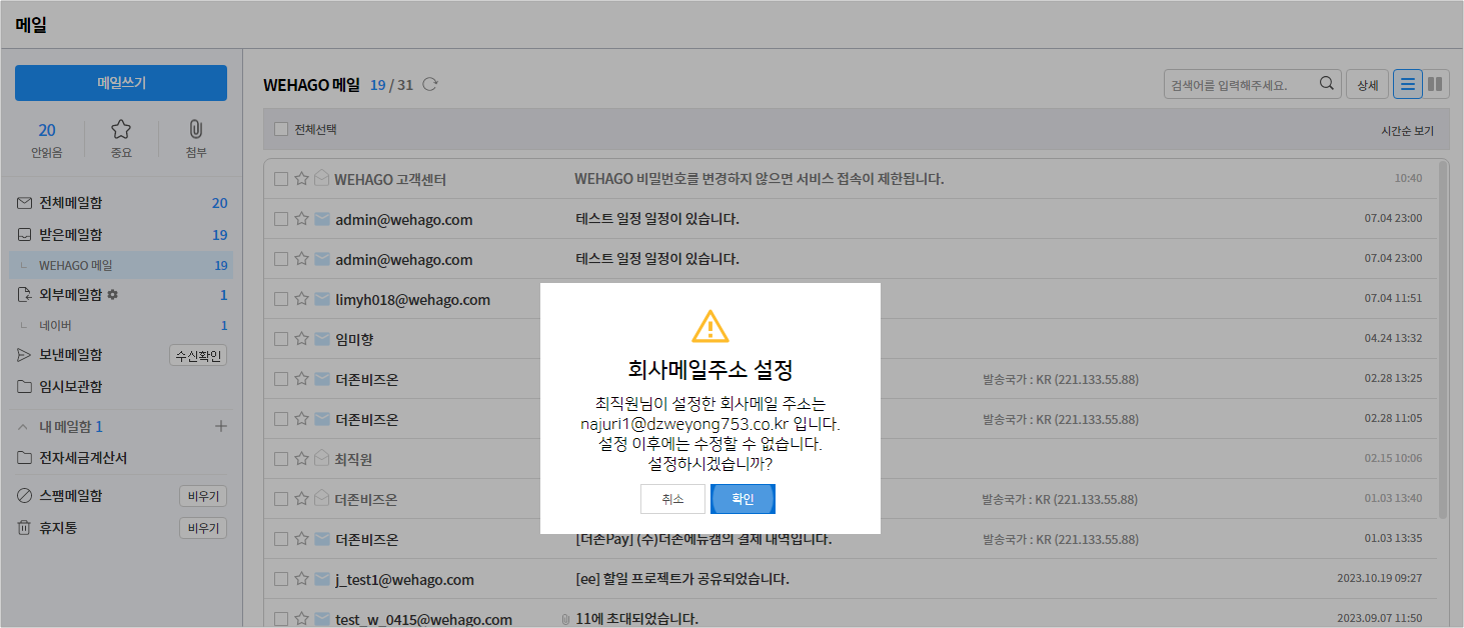Open the 받은메일함 folder
Screen dimensions: 1464x628
(x=70, y=235)
